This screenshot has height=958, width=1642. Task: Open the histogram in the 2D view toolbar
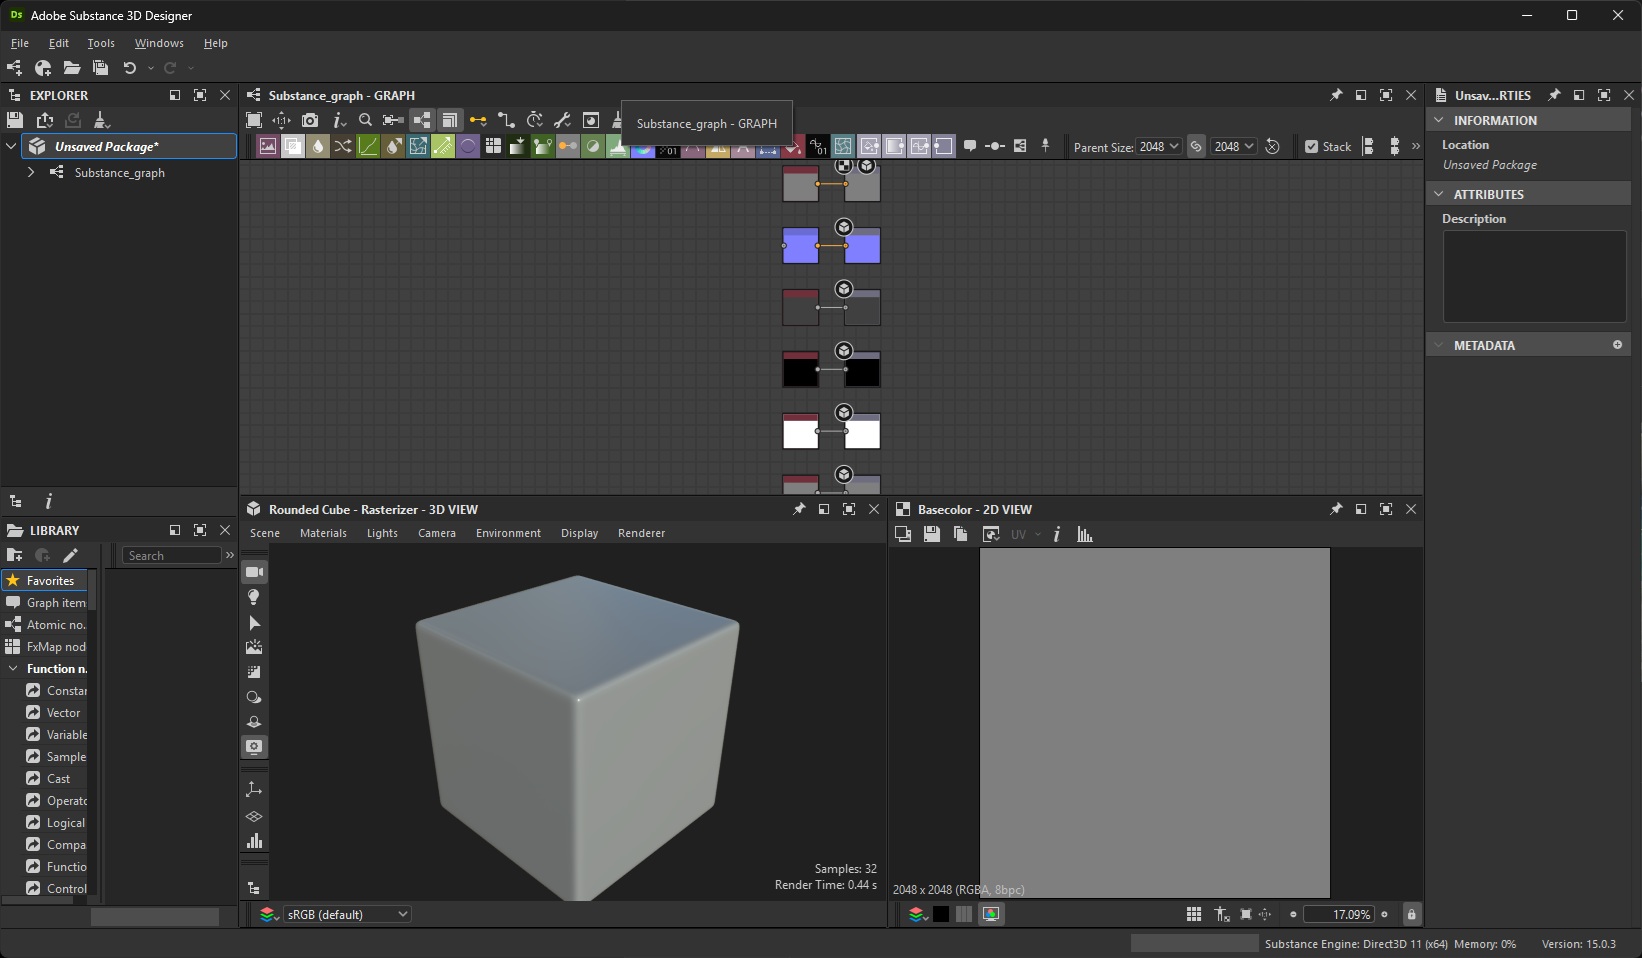click(1085, 534)
